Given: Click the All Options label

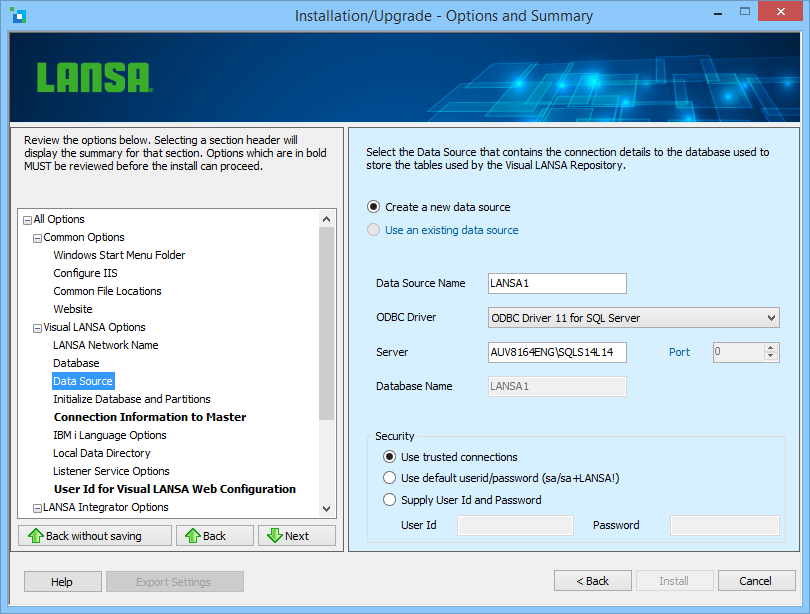Looking at the screenshot, I should point(59,219).
